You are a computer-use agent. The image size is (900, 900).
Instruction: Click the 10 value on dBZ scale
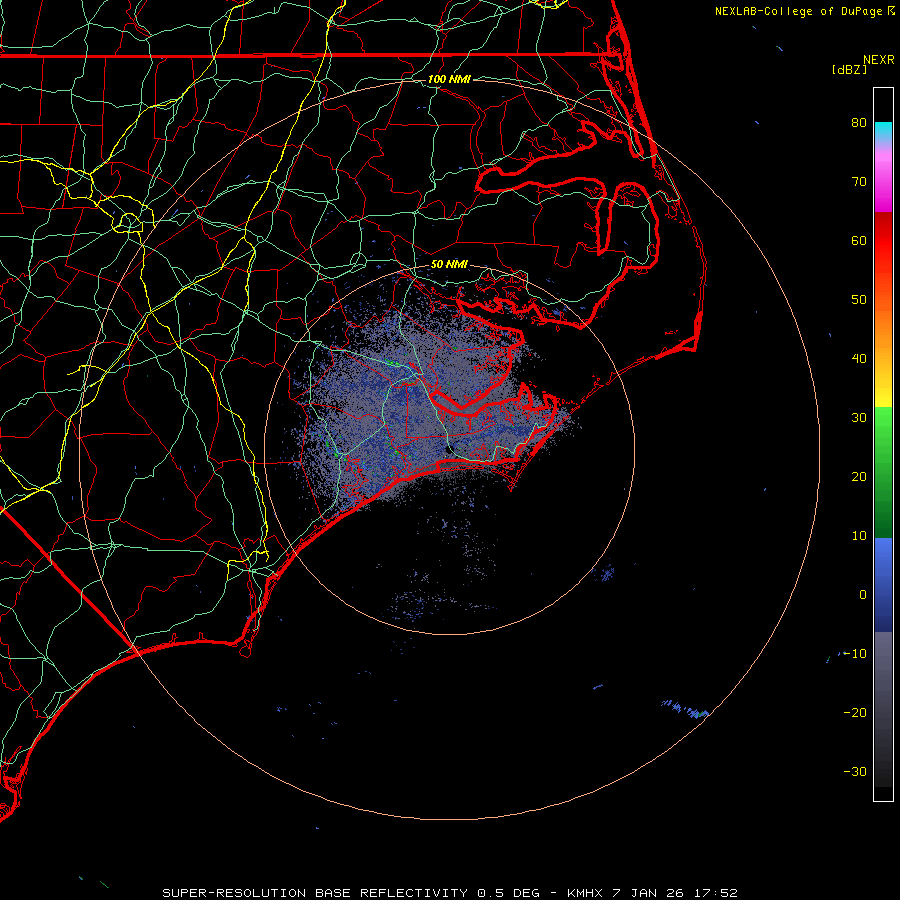tap(859, 536)
